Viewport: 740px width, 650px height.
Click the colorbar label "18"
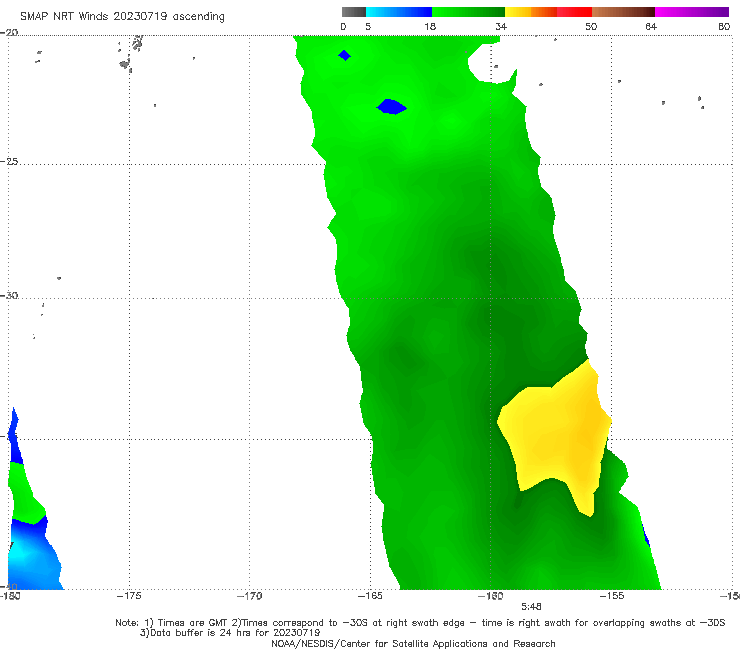(x=430, y=27)
